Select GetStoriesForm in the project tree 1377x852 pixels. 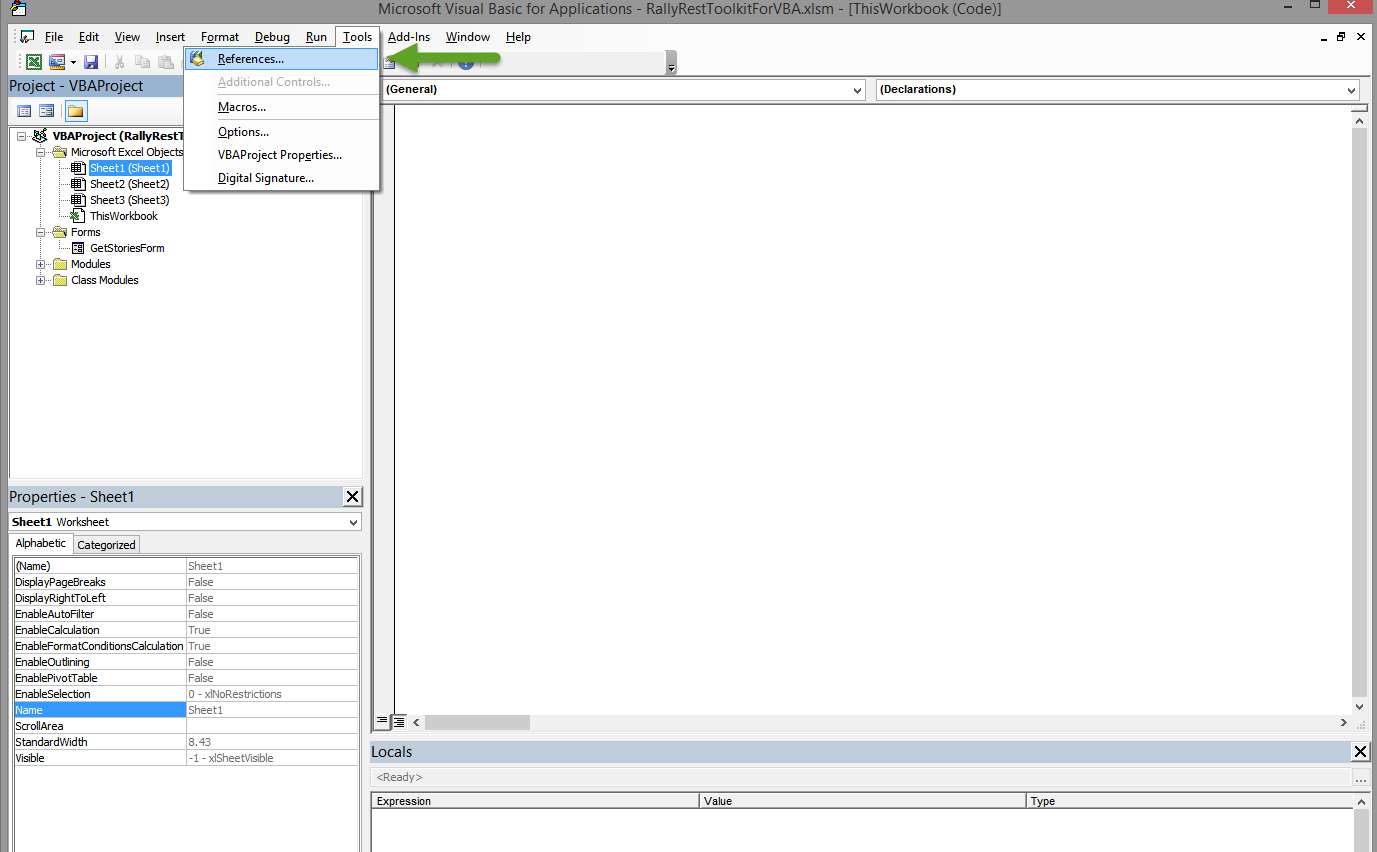pyautogui.click(x=127, y=248)
